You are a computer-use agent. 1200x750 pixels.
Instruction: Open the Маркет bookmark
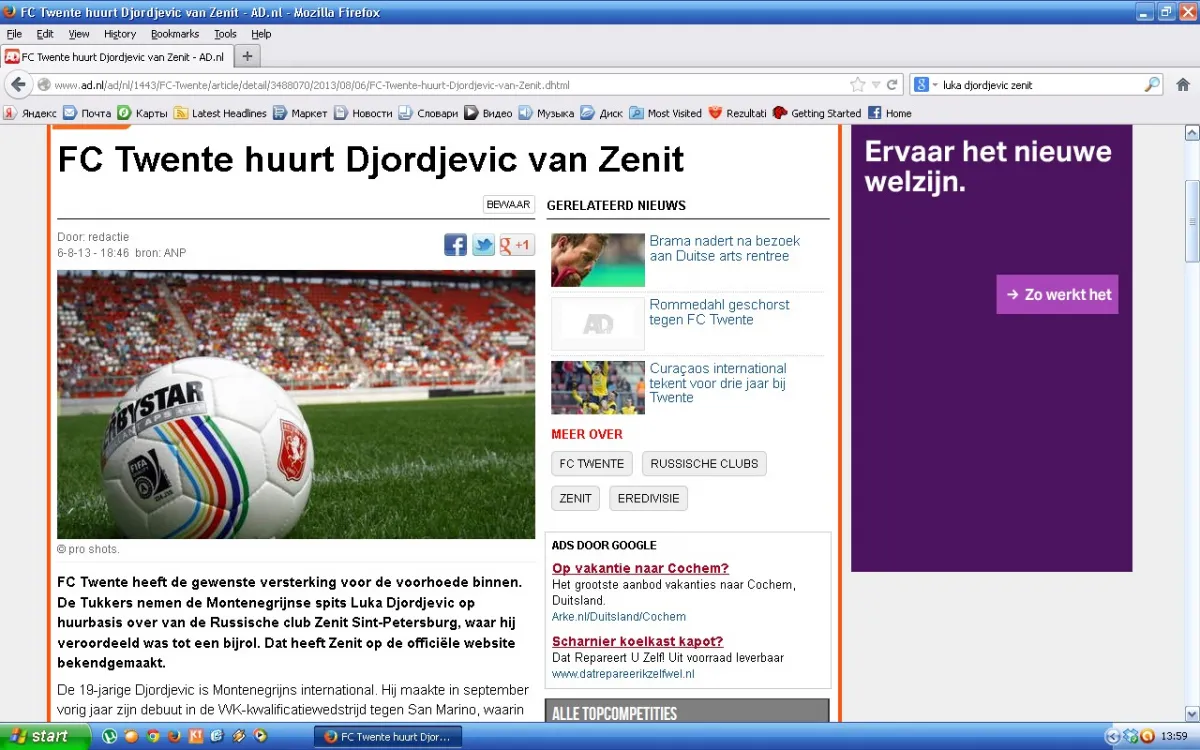(300, 113)
